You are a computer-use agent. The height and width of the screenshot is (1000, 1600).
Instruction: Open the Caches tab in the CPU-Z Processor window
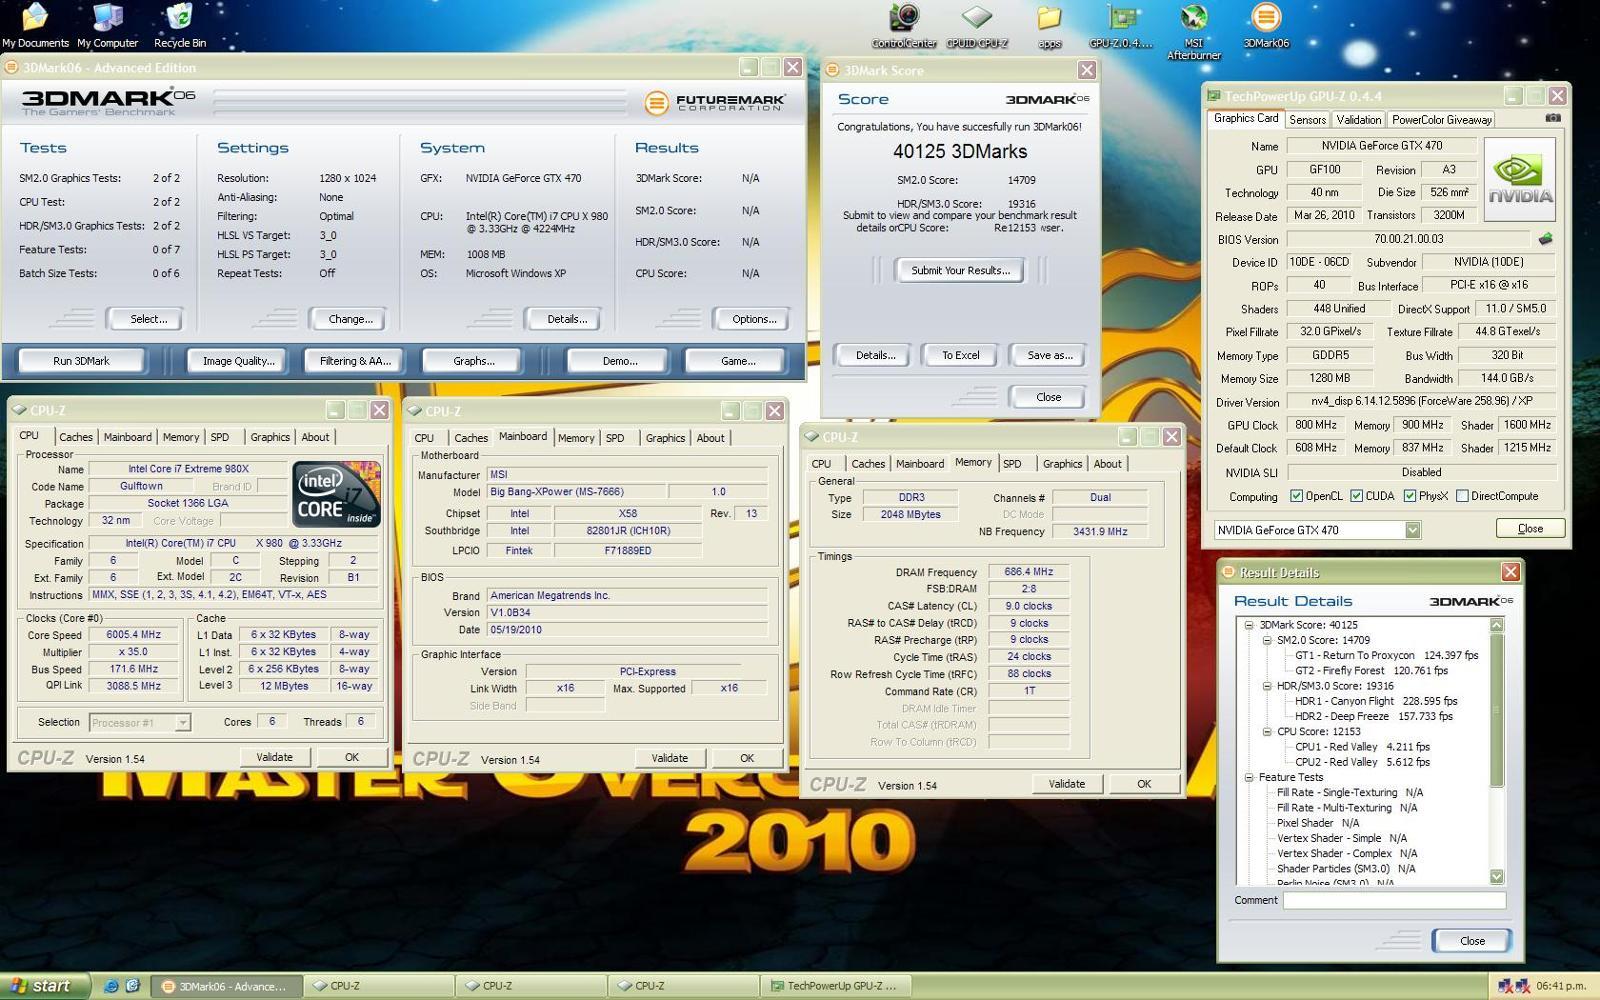coord(75,437)
